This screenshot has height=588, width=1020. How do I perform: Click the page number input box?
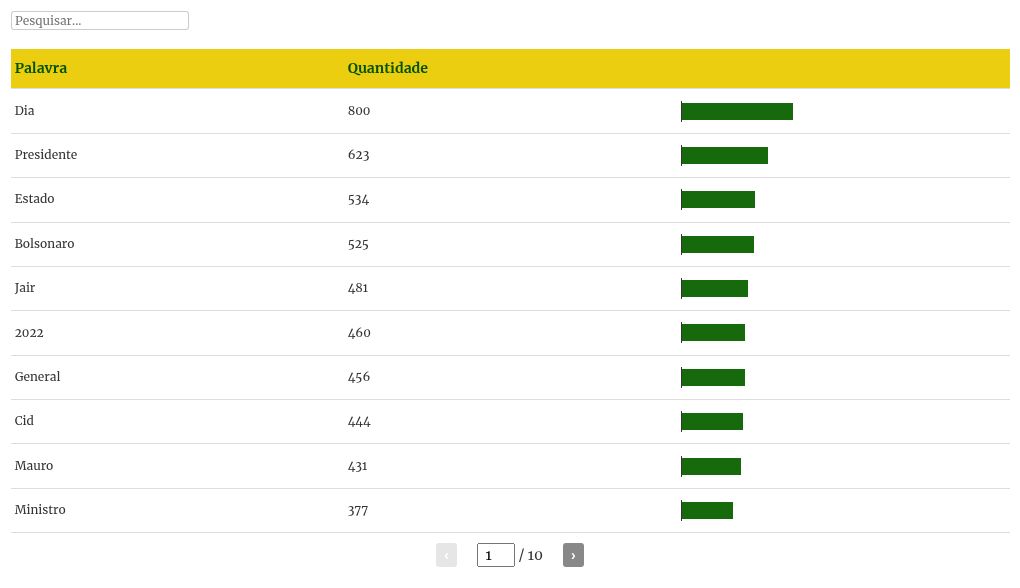click(495, 555)
